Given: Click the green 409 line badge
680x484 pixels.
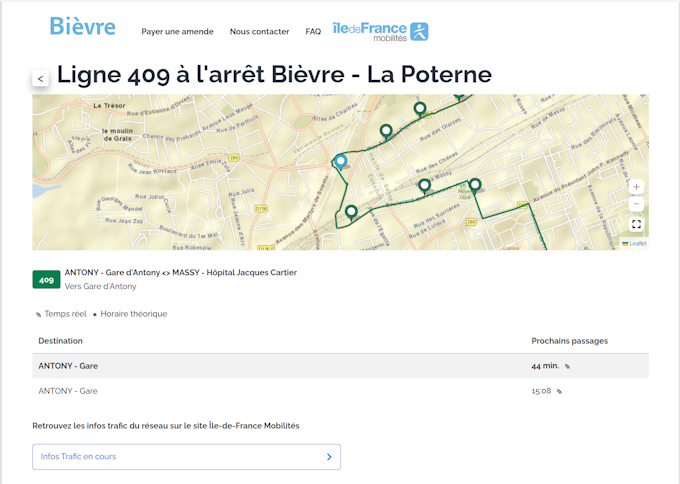Looking at the screenshot, I should (46, 280).
